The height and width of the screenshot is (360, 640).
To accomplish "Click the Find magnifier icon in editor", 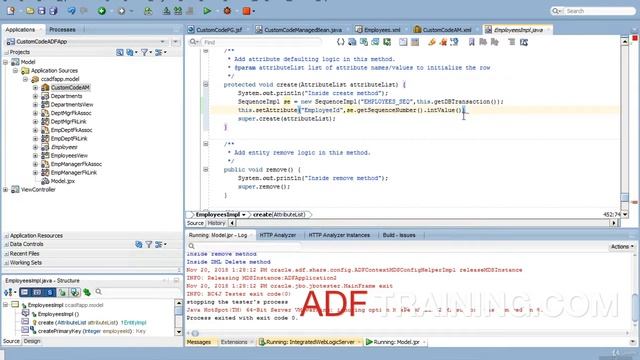I will 194,42.
